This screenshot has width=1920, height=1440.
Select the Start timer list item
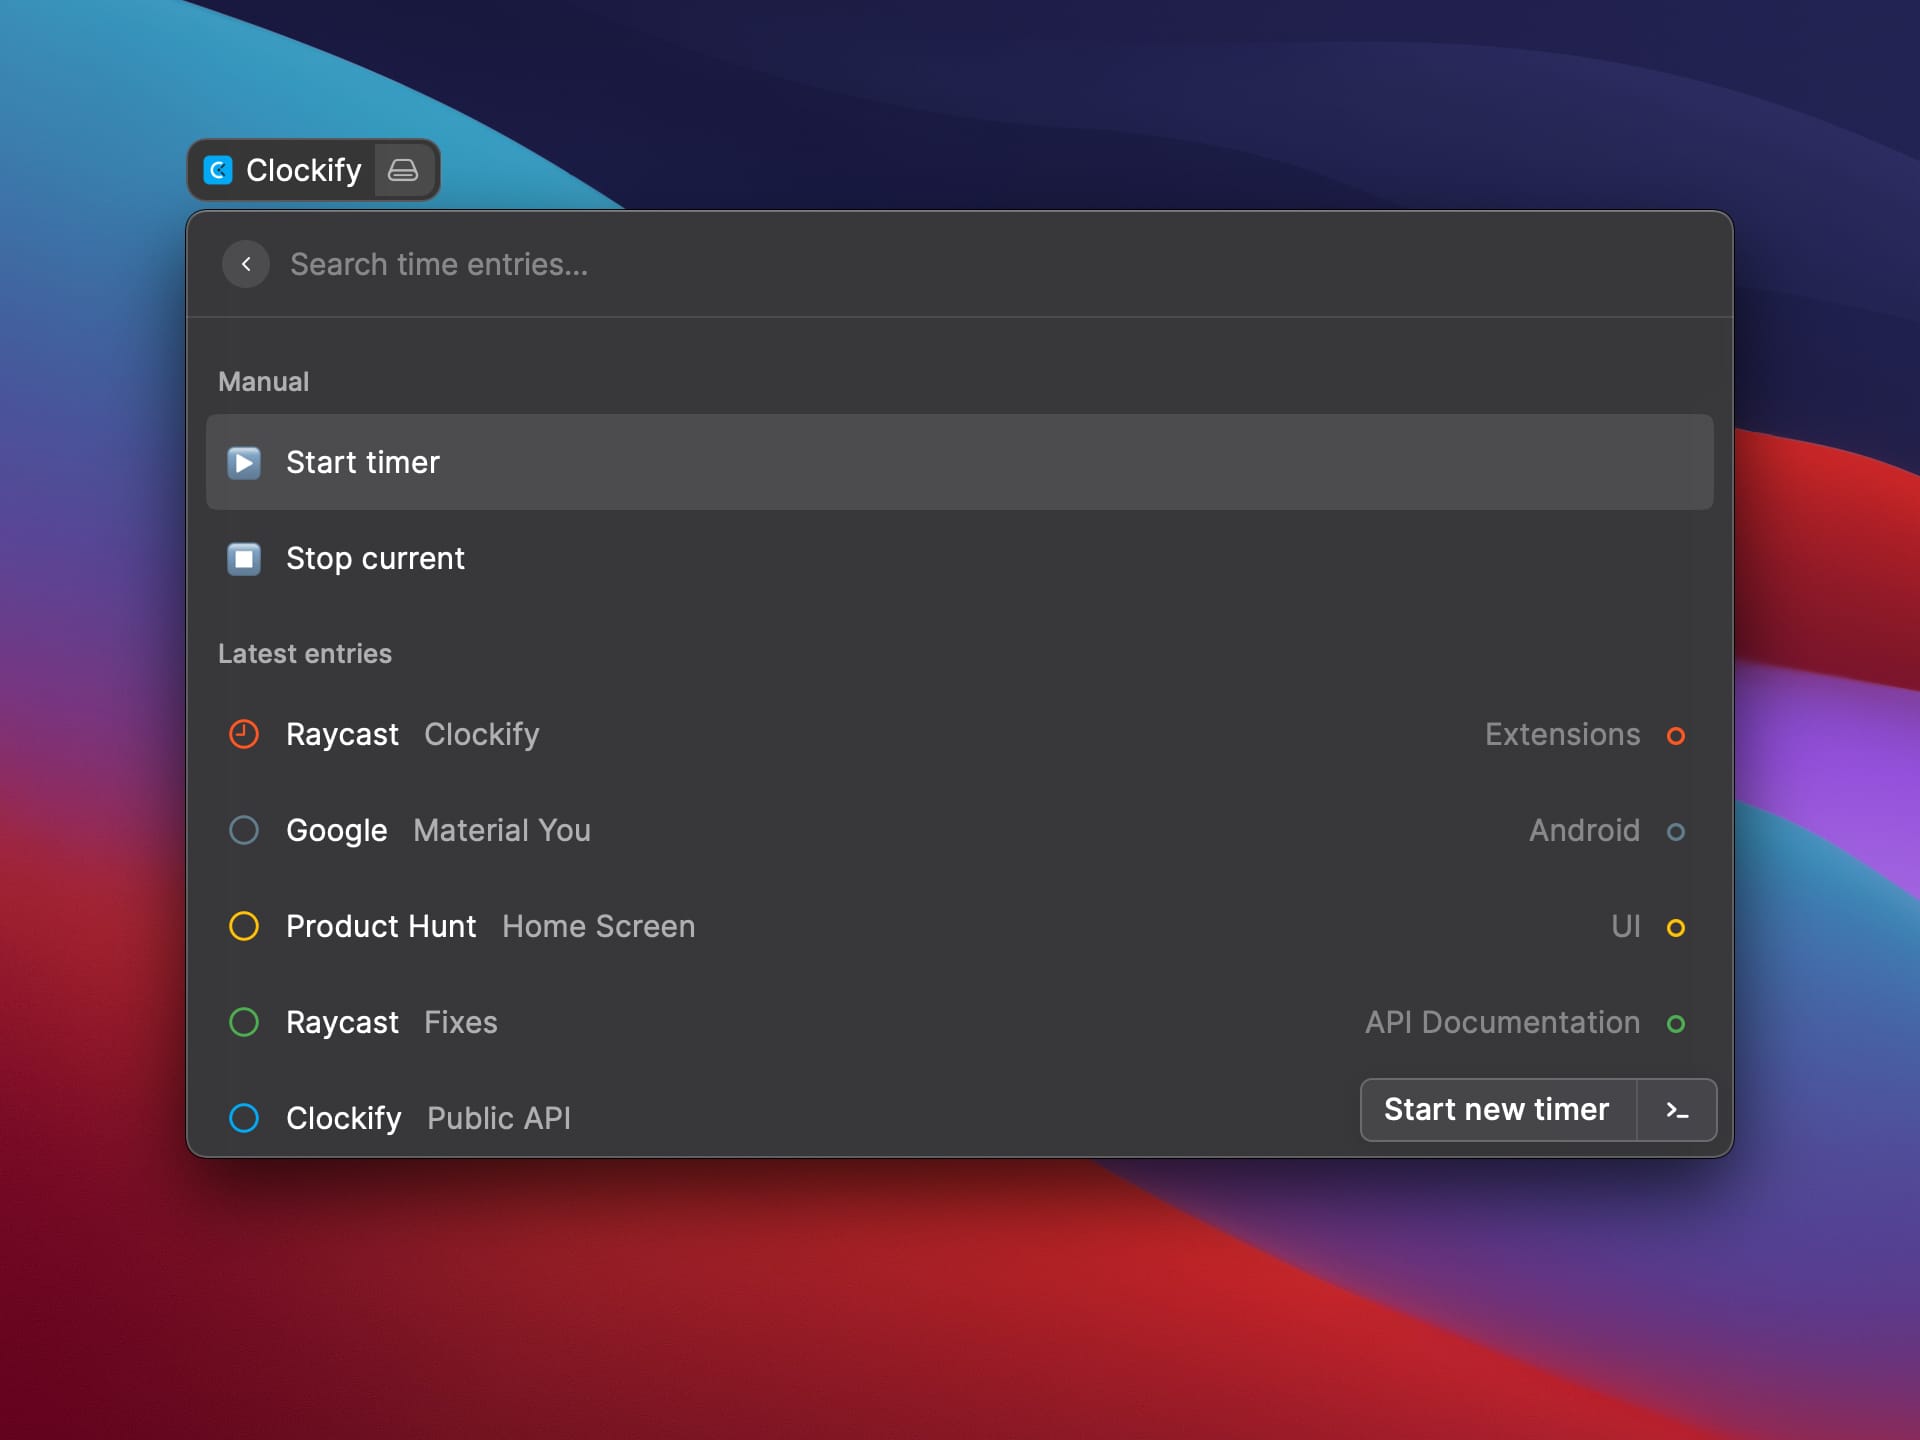pyautogui.click(x=960, y=463)
